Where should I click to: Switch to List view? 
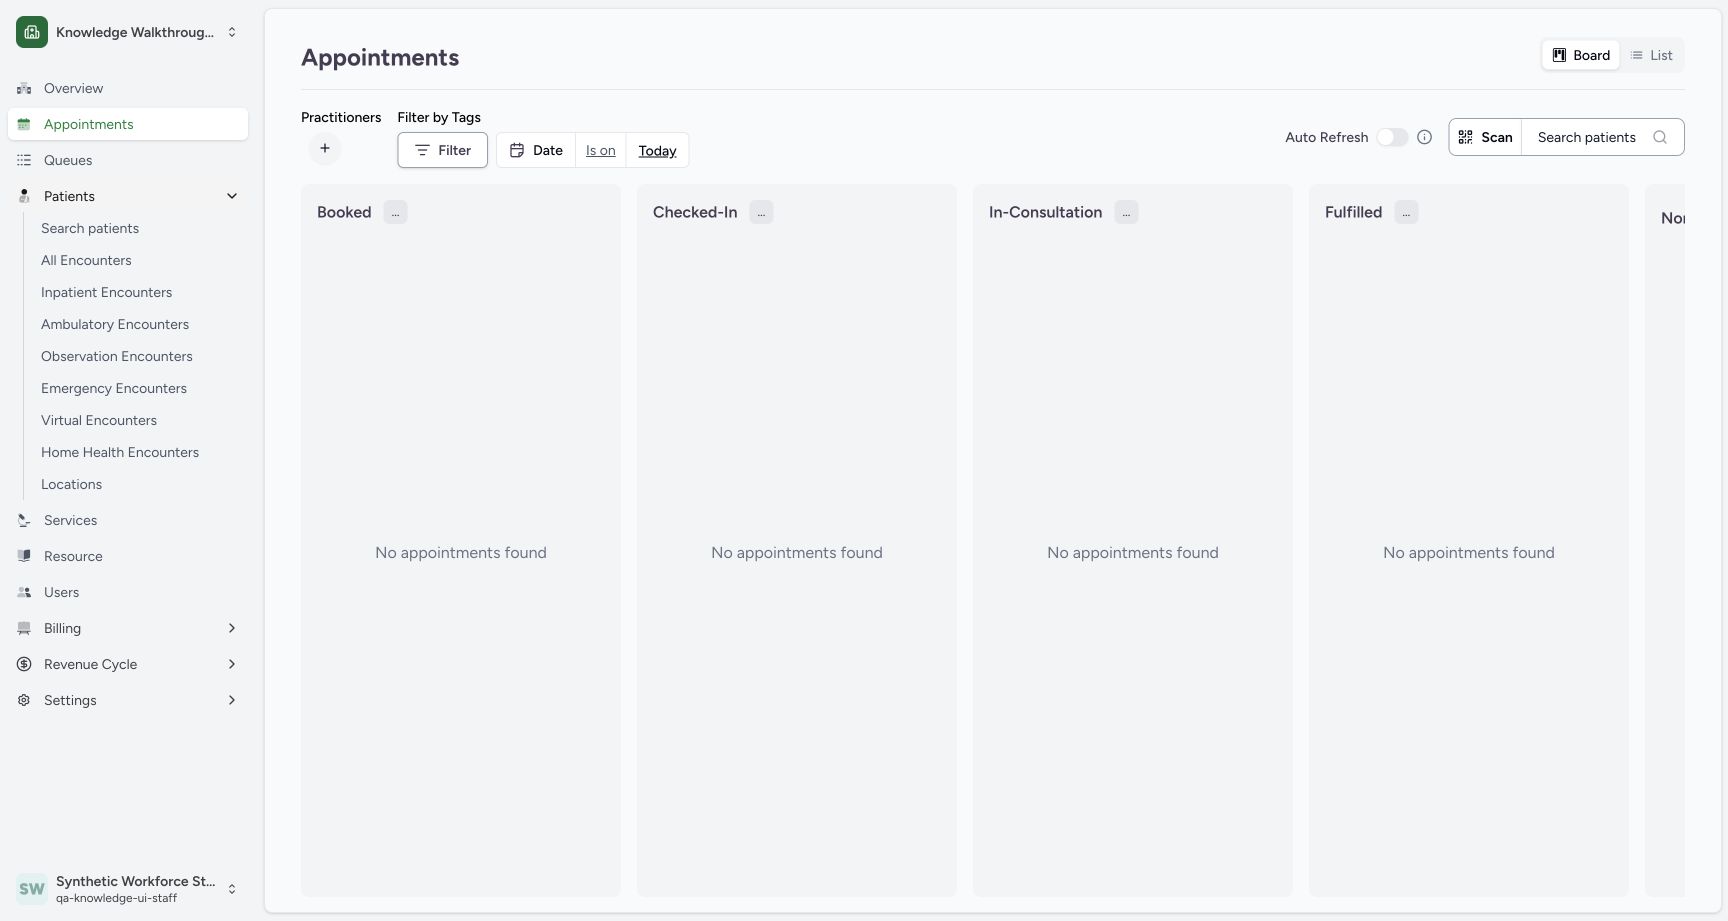[1651, 55]
